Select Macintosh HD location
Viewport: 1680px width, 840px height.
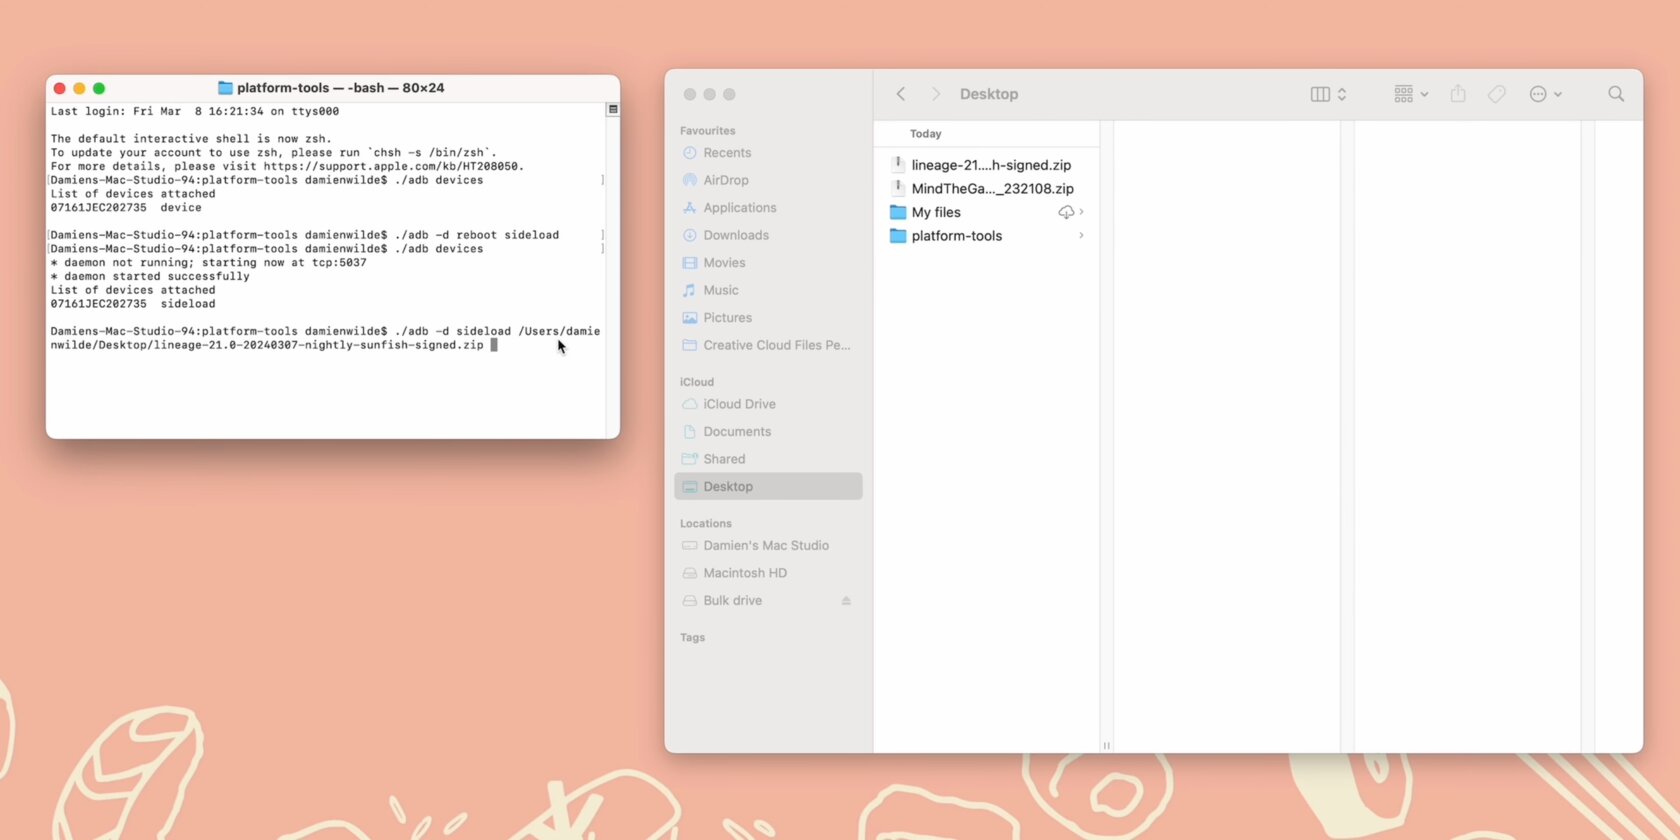coord(768,573)
